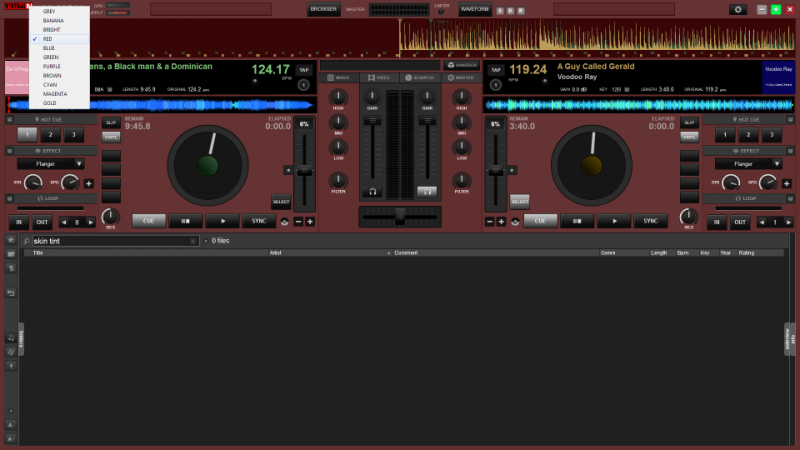Select the Blue skin tint option
This screenshot has height=450, width=800.
tap(49, 48)
